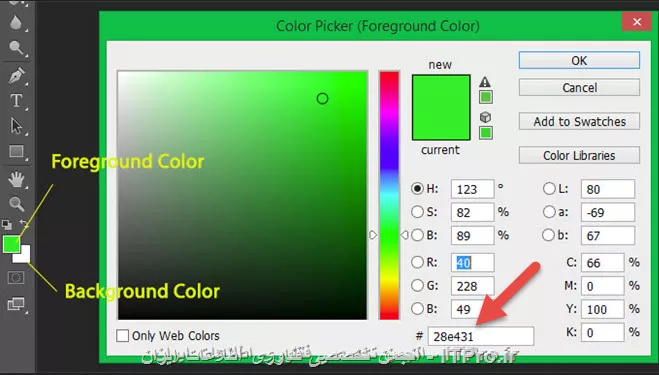Image resolution: width=659 pixels, height=375 pixels.
Task: Click the color field picker circle
Action: coord(322,98)
